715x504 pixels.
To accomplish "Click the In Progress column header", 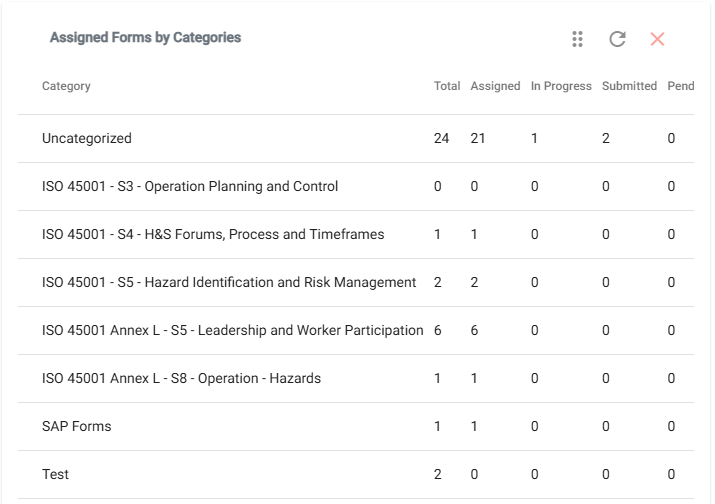I will pos(561,86).
